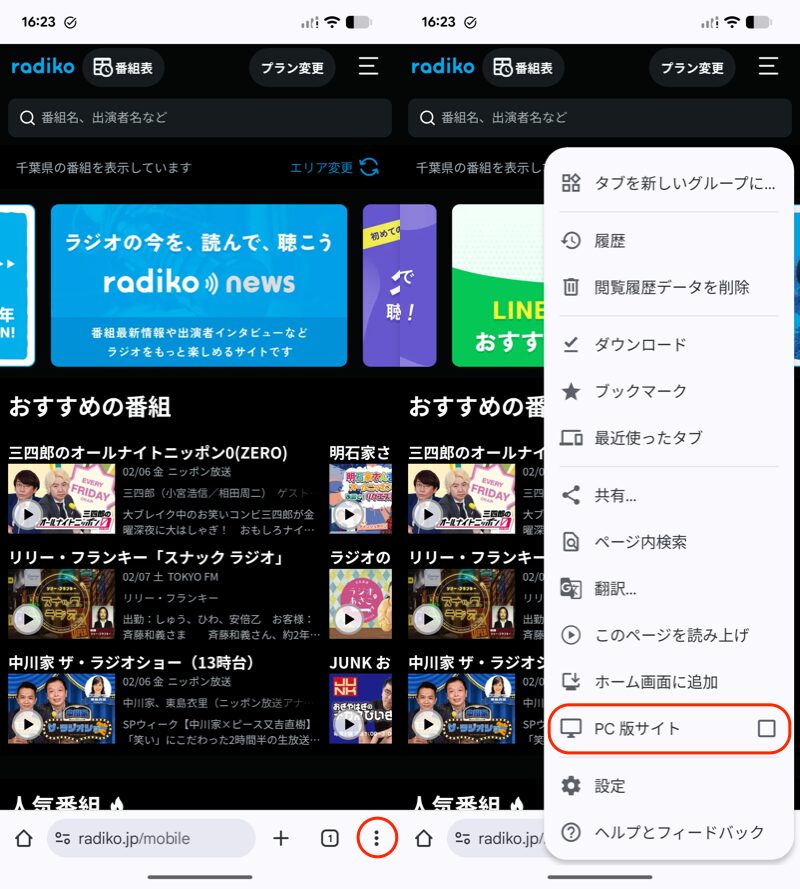Enable the PC 版サイト checkbox
This screenshot has height=889, width=800.
[x=767, y=729]
